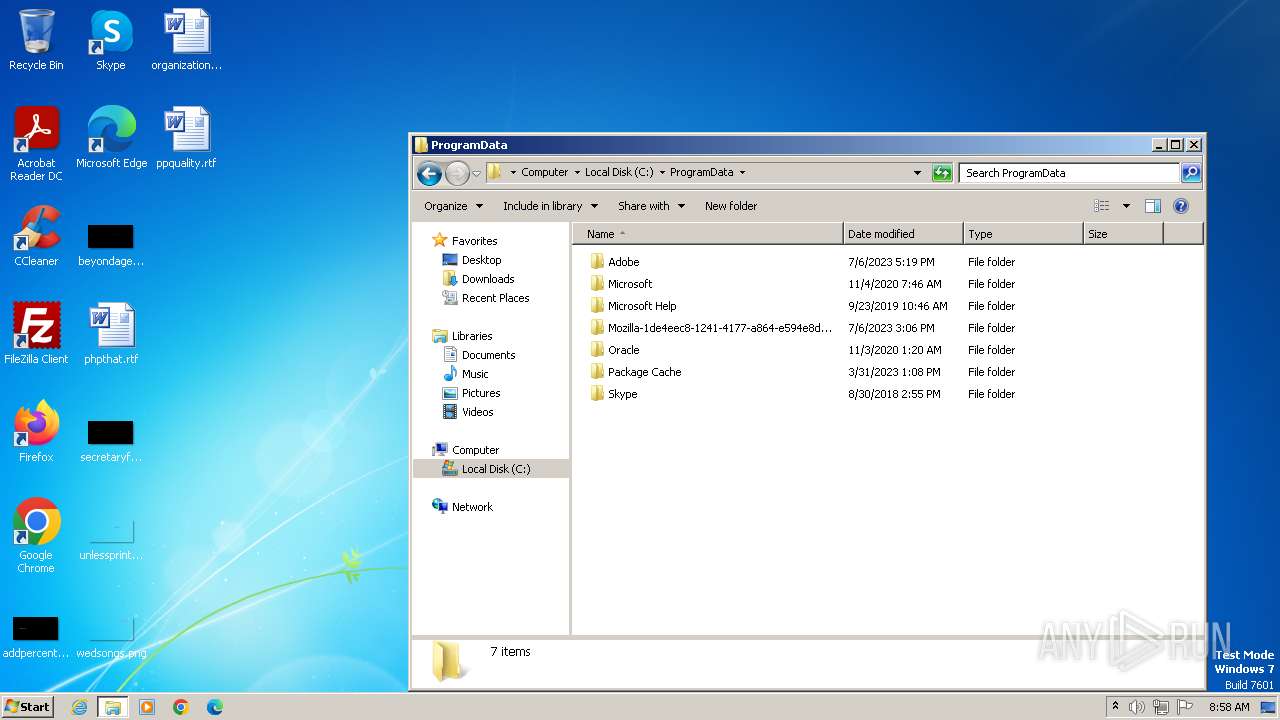Click the Computer breadcrumb segment
Image resolution: width=1280 pixels, height=720 pixels.
(545, 172)
